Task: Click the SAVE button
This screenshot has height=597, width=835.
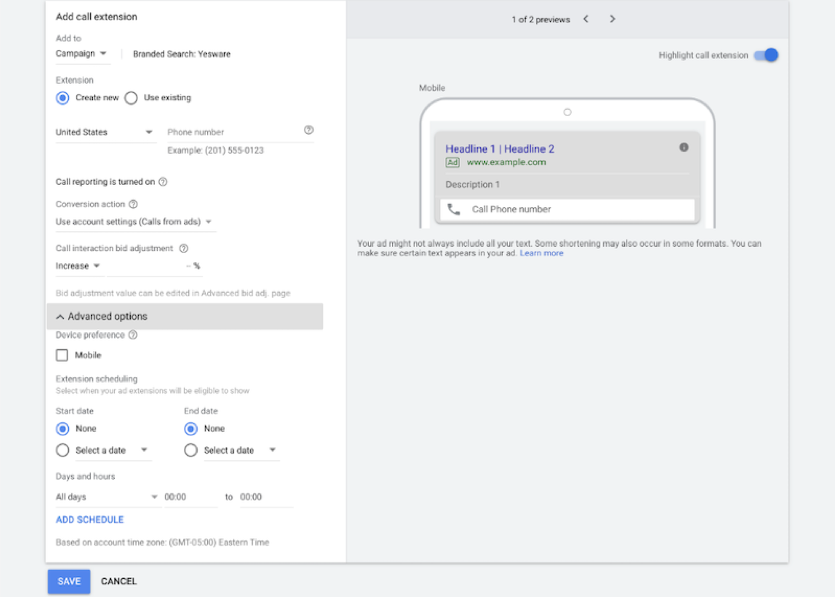Action: coord(69,582)
